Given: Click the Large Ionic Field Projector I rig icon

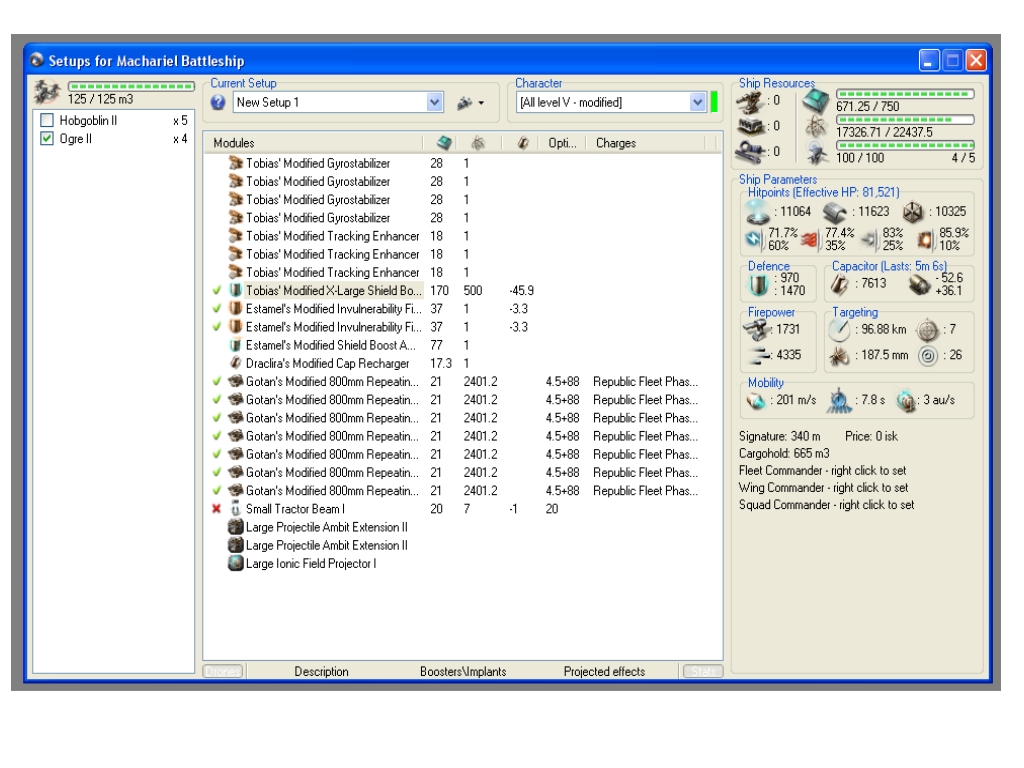Looking at the screenshot, I should [x=236, y=564].
